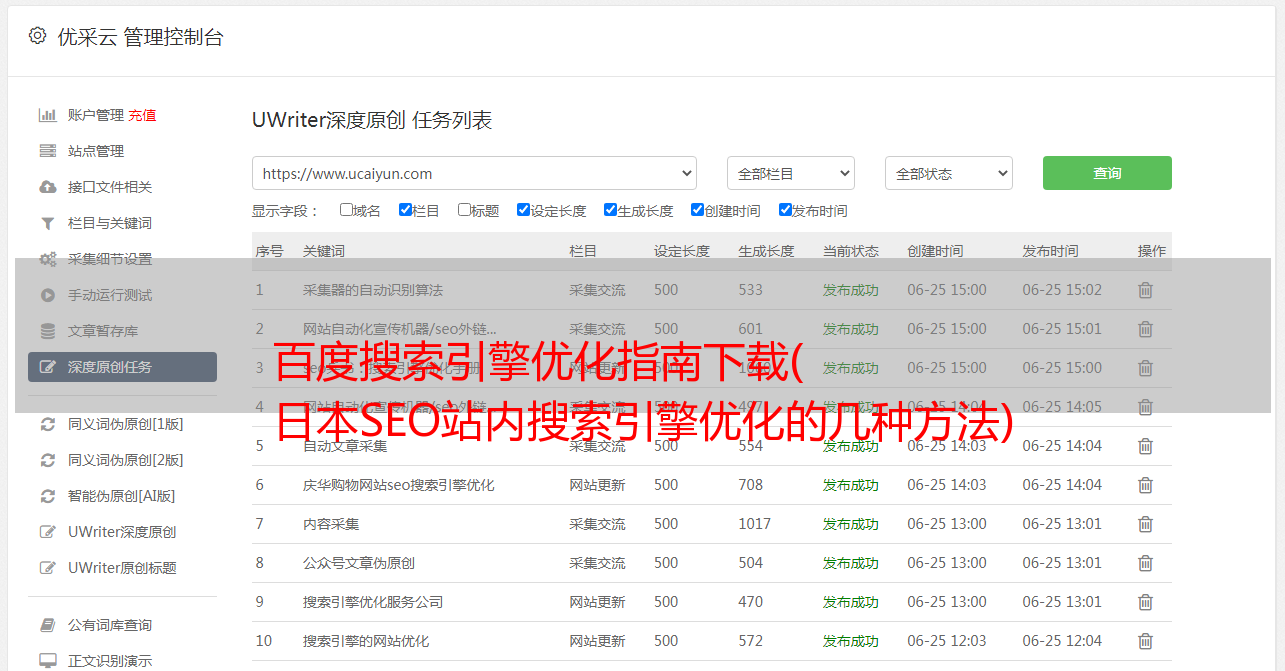Delete the 搜索引擎的网站优化 task
The width and height of the screenshot is (1285, 671).
[x=1145, y=641]
